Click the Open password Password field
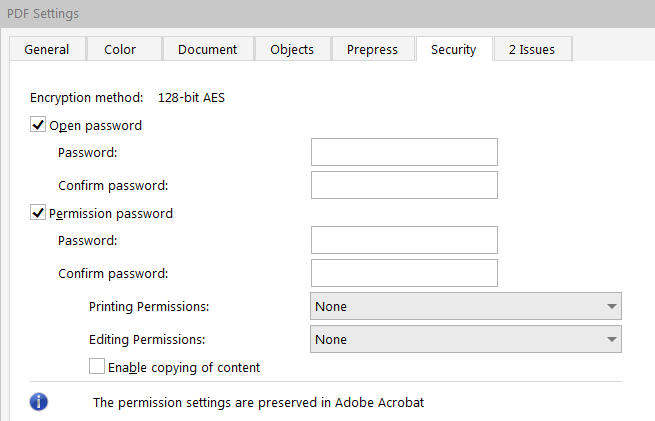655x421 pixels. pos(404,152)
